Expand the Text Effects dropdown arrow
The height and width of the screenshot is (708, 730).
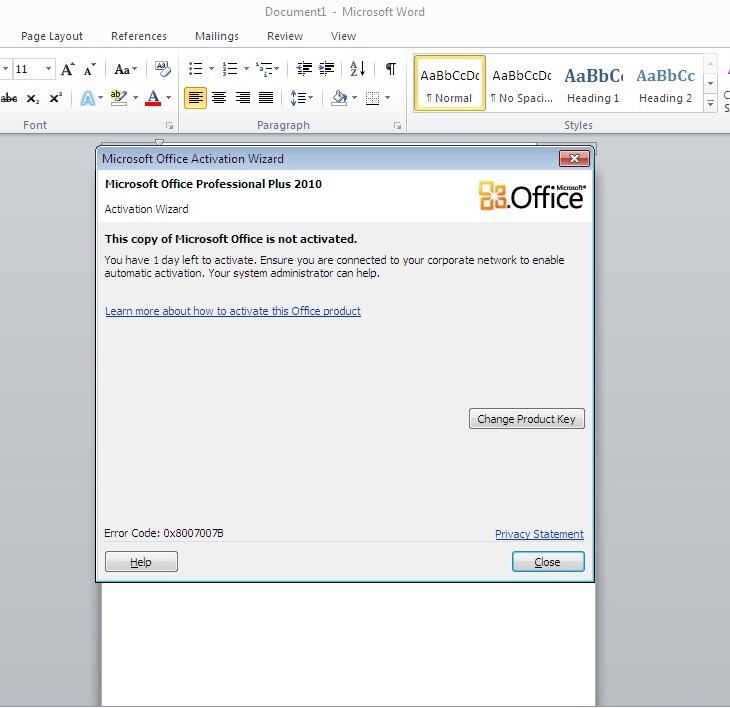click(100, 98)
